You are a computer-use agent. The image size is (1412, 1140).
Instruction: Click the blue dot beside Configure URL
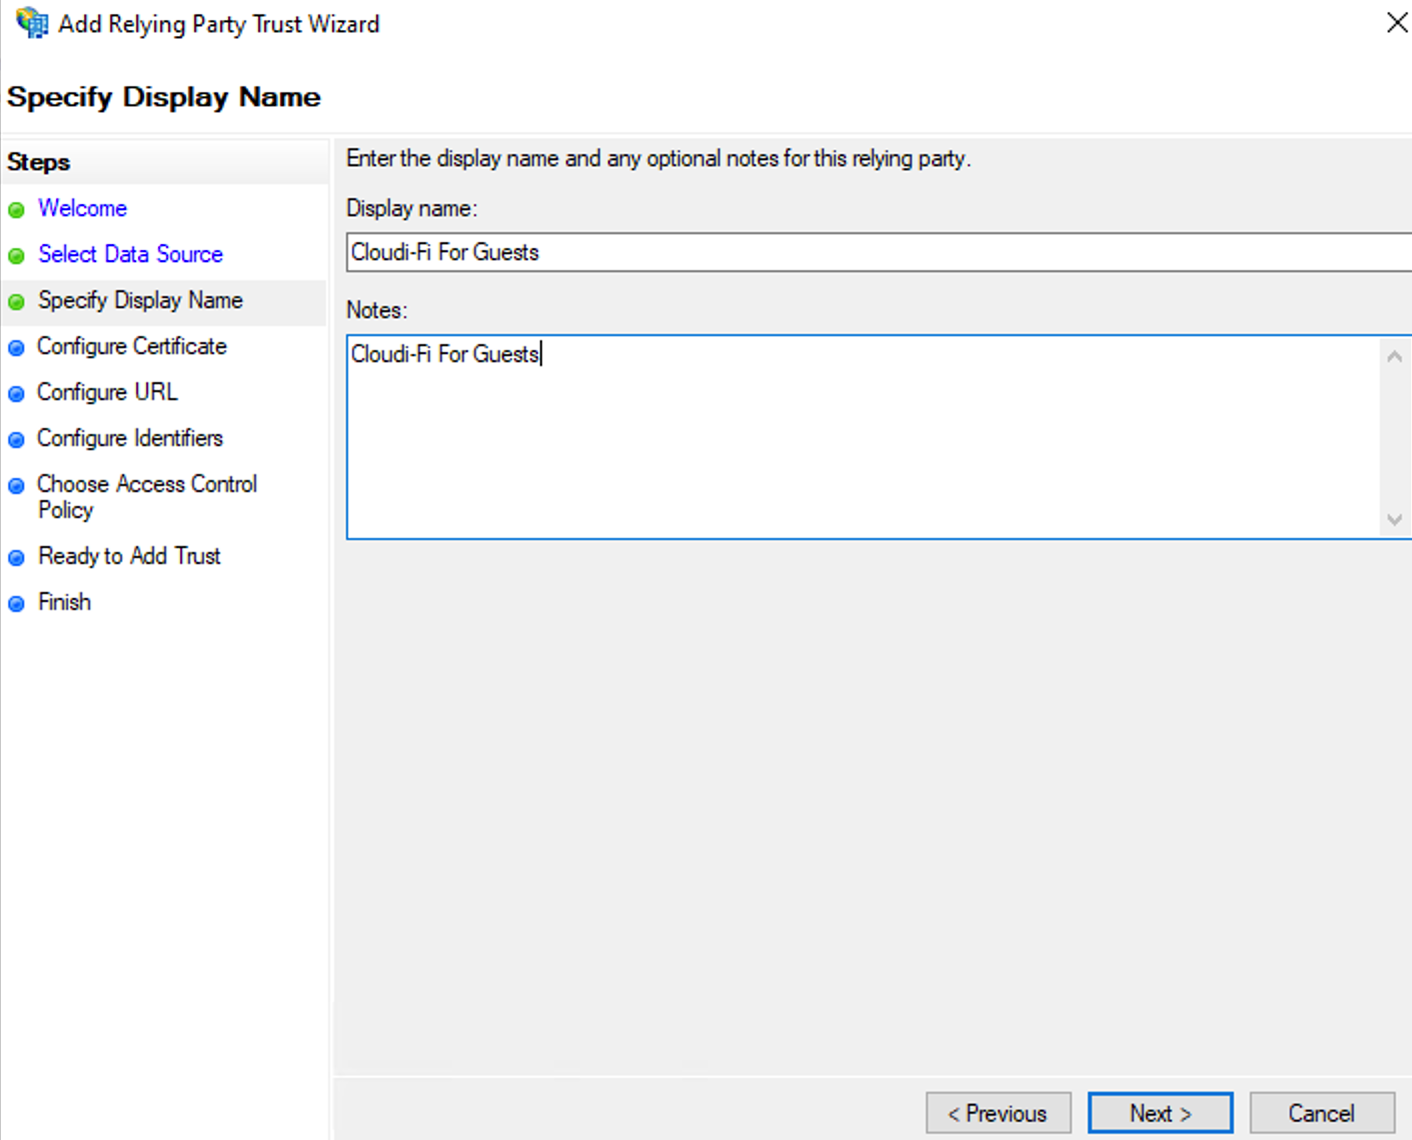[x=17, y=393]
